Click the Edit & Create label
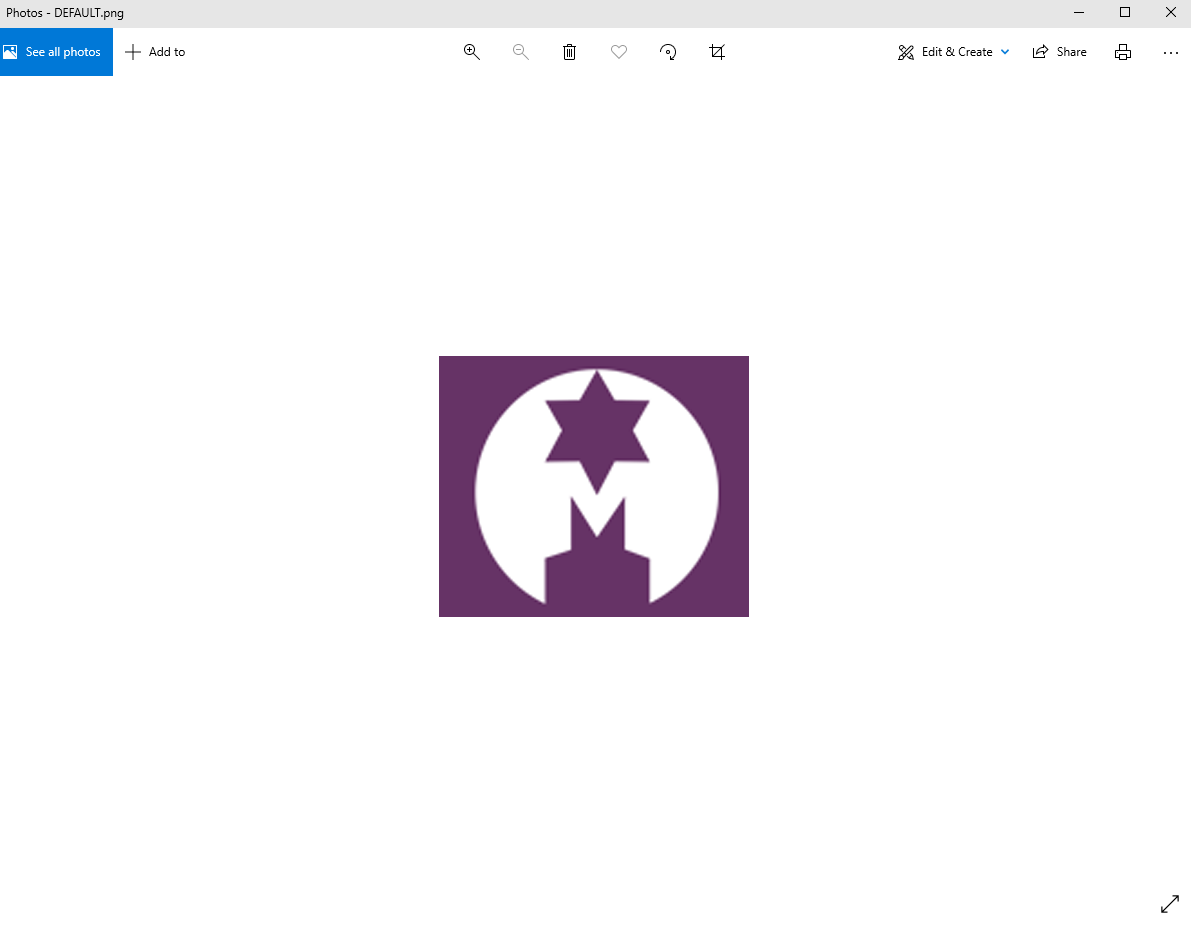The image size is (1191, 926). coord(956,51)
